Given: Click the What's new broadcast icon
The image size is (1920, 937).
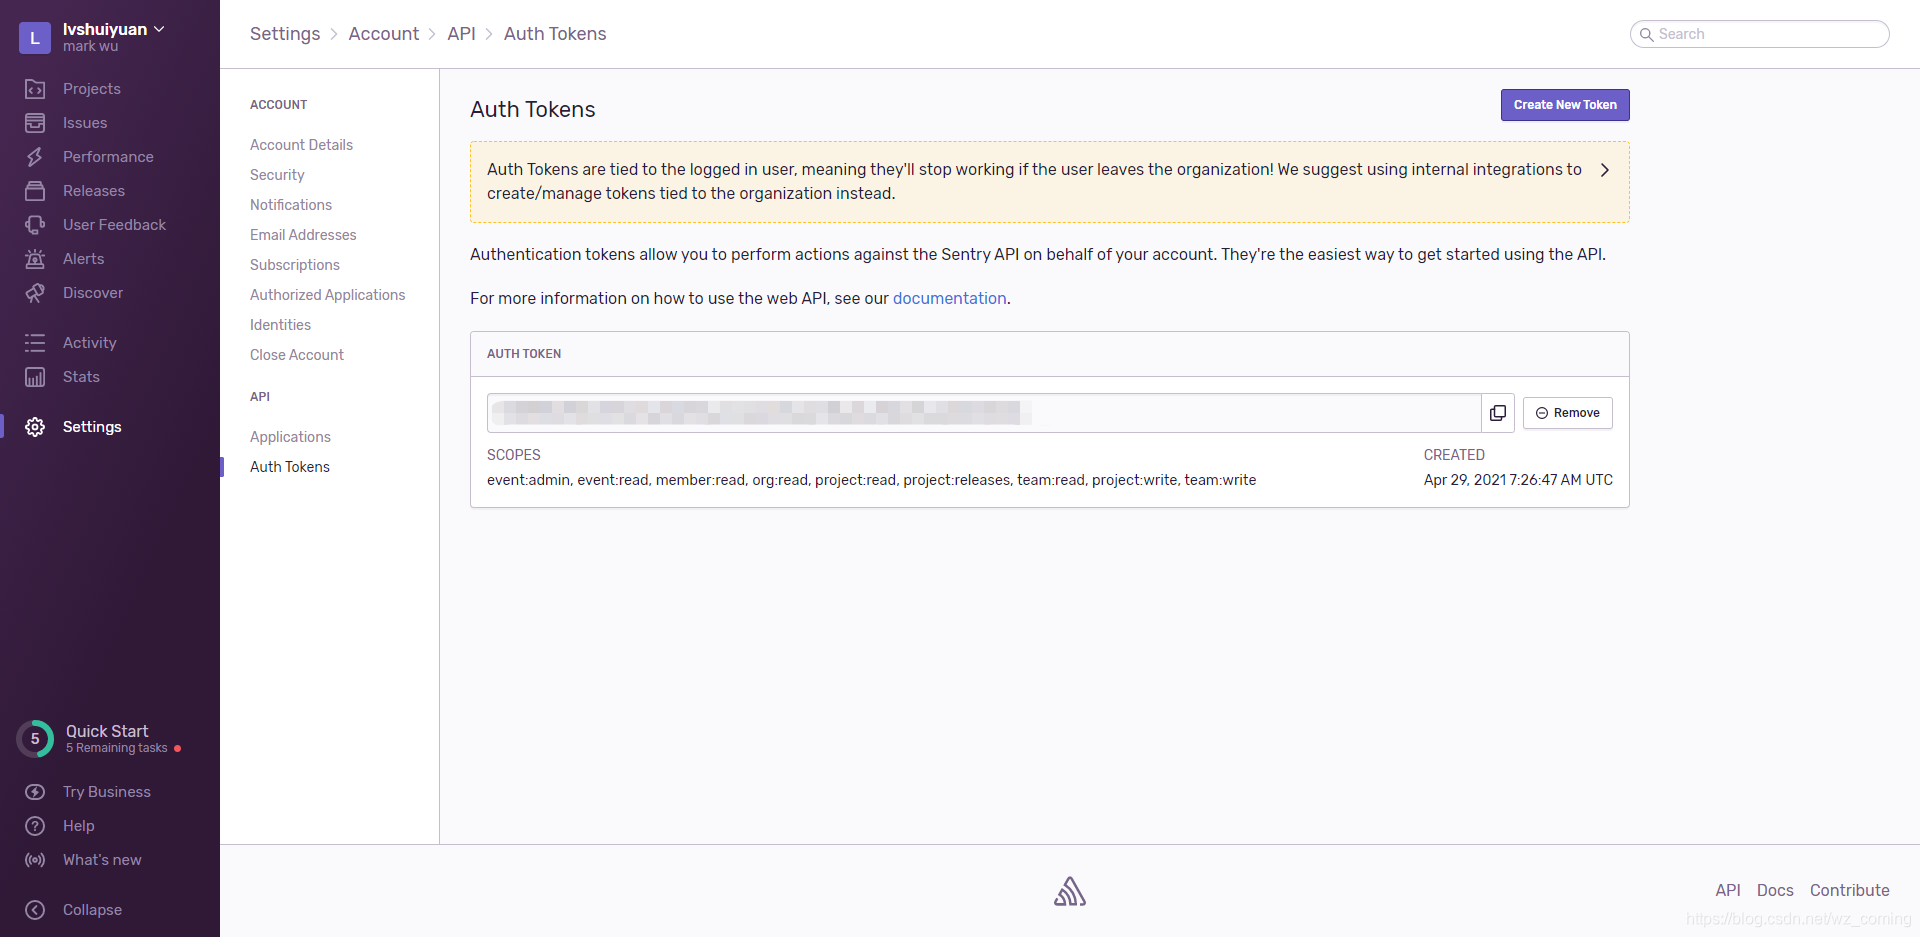Looking at the screenshot, I should (x=35, y=860).
